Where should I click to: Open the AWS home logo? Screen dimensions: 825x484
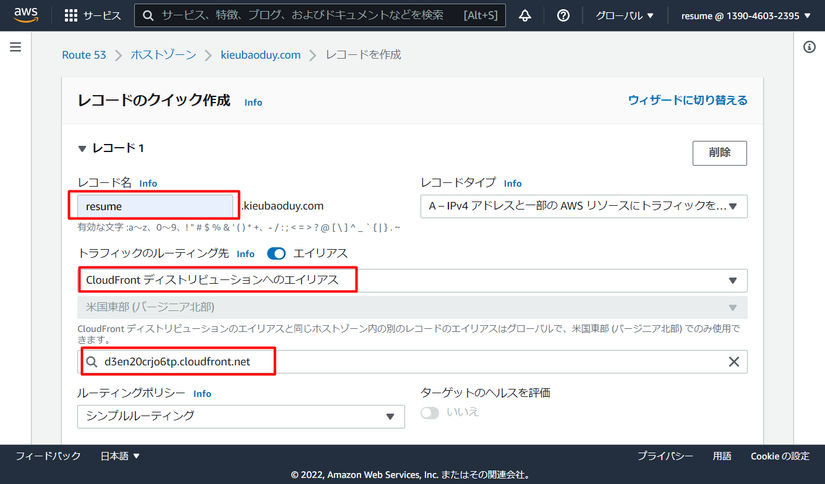26,15
